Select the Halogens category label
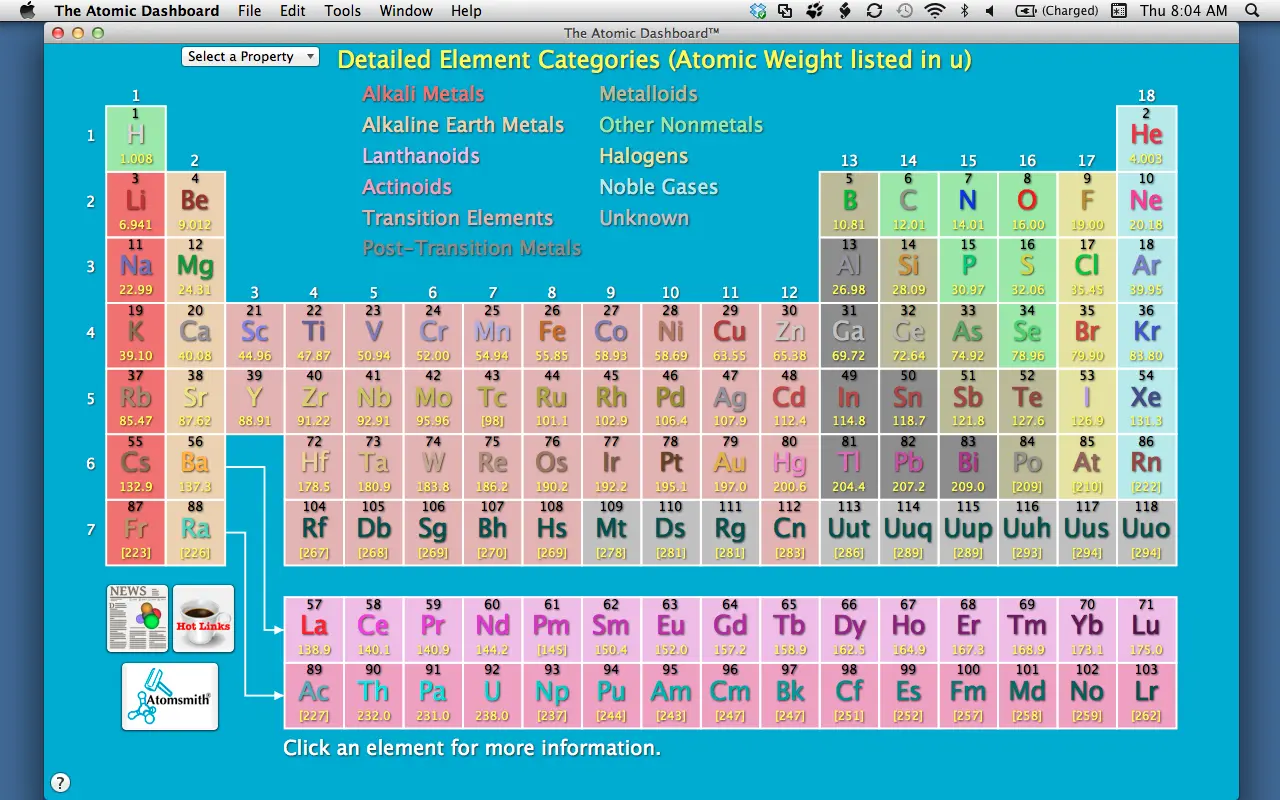The image size is (1280, 800). (x=644, y=156)
